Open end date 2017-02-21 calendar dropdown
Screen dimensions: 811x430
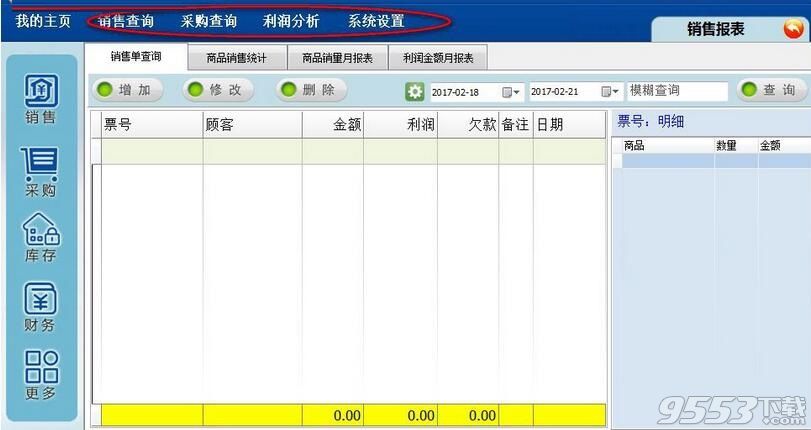tap(609, 92)
